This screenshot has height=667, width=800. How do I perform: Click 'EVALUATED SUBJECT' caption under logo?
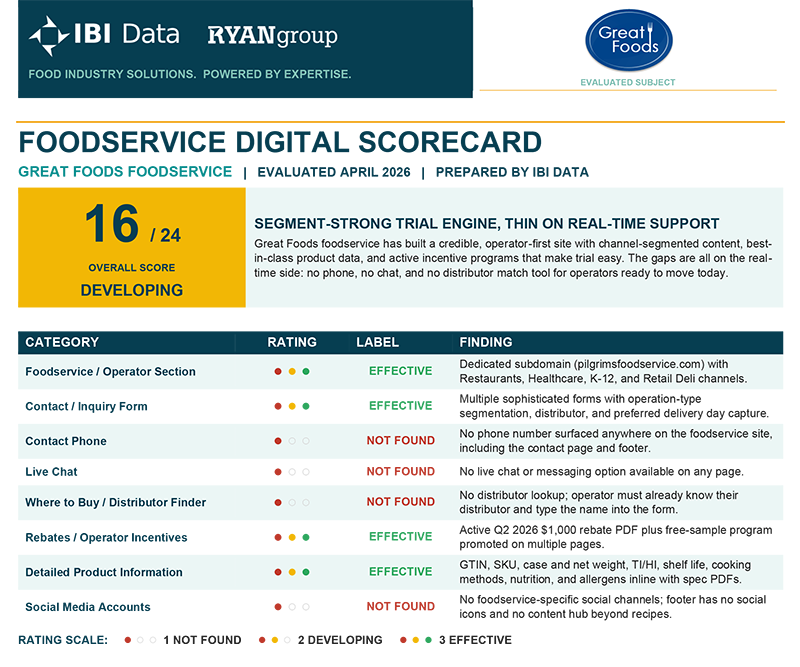[x=628, y=82]
